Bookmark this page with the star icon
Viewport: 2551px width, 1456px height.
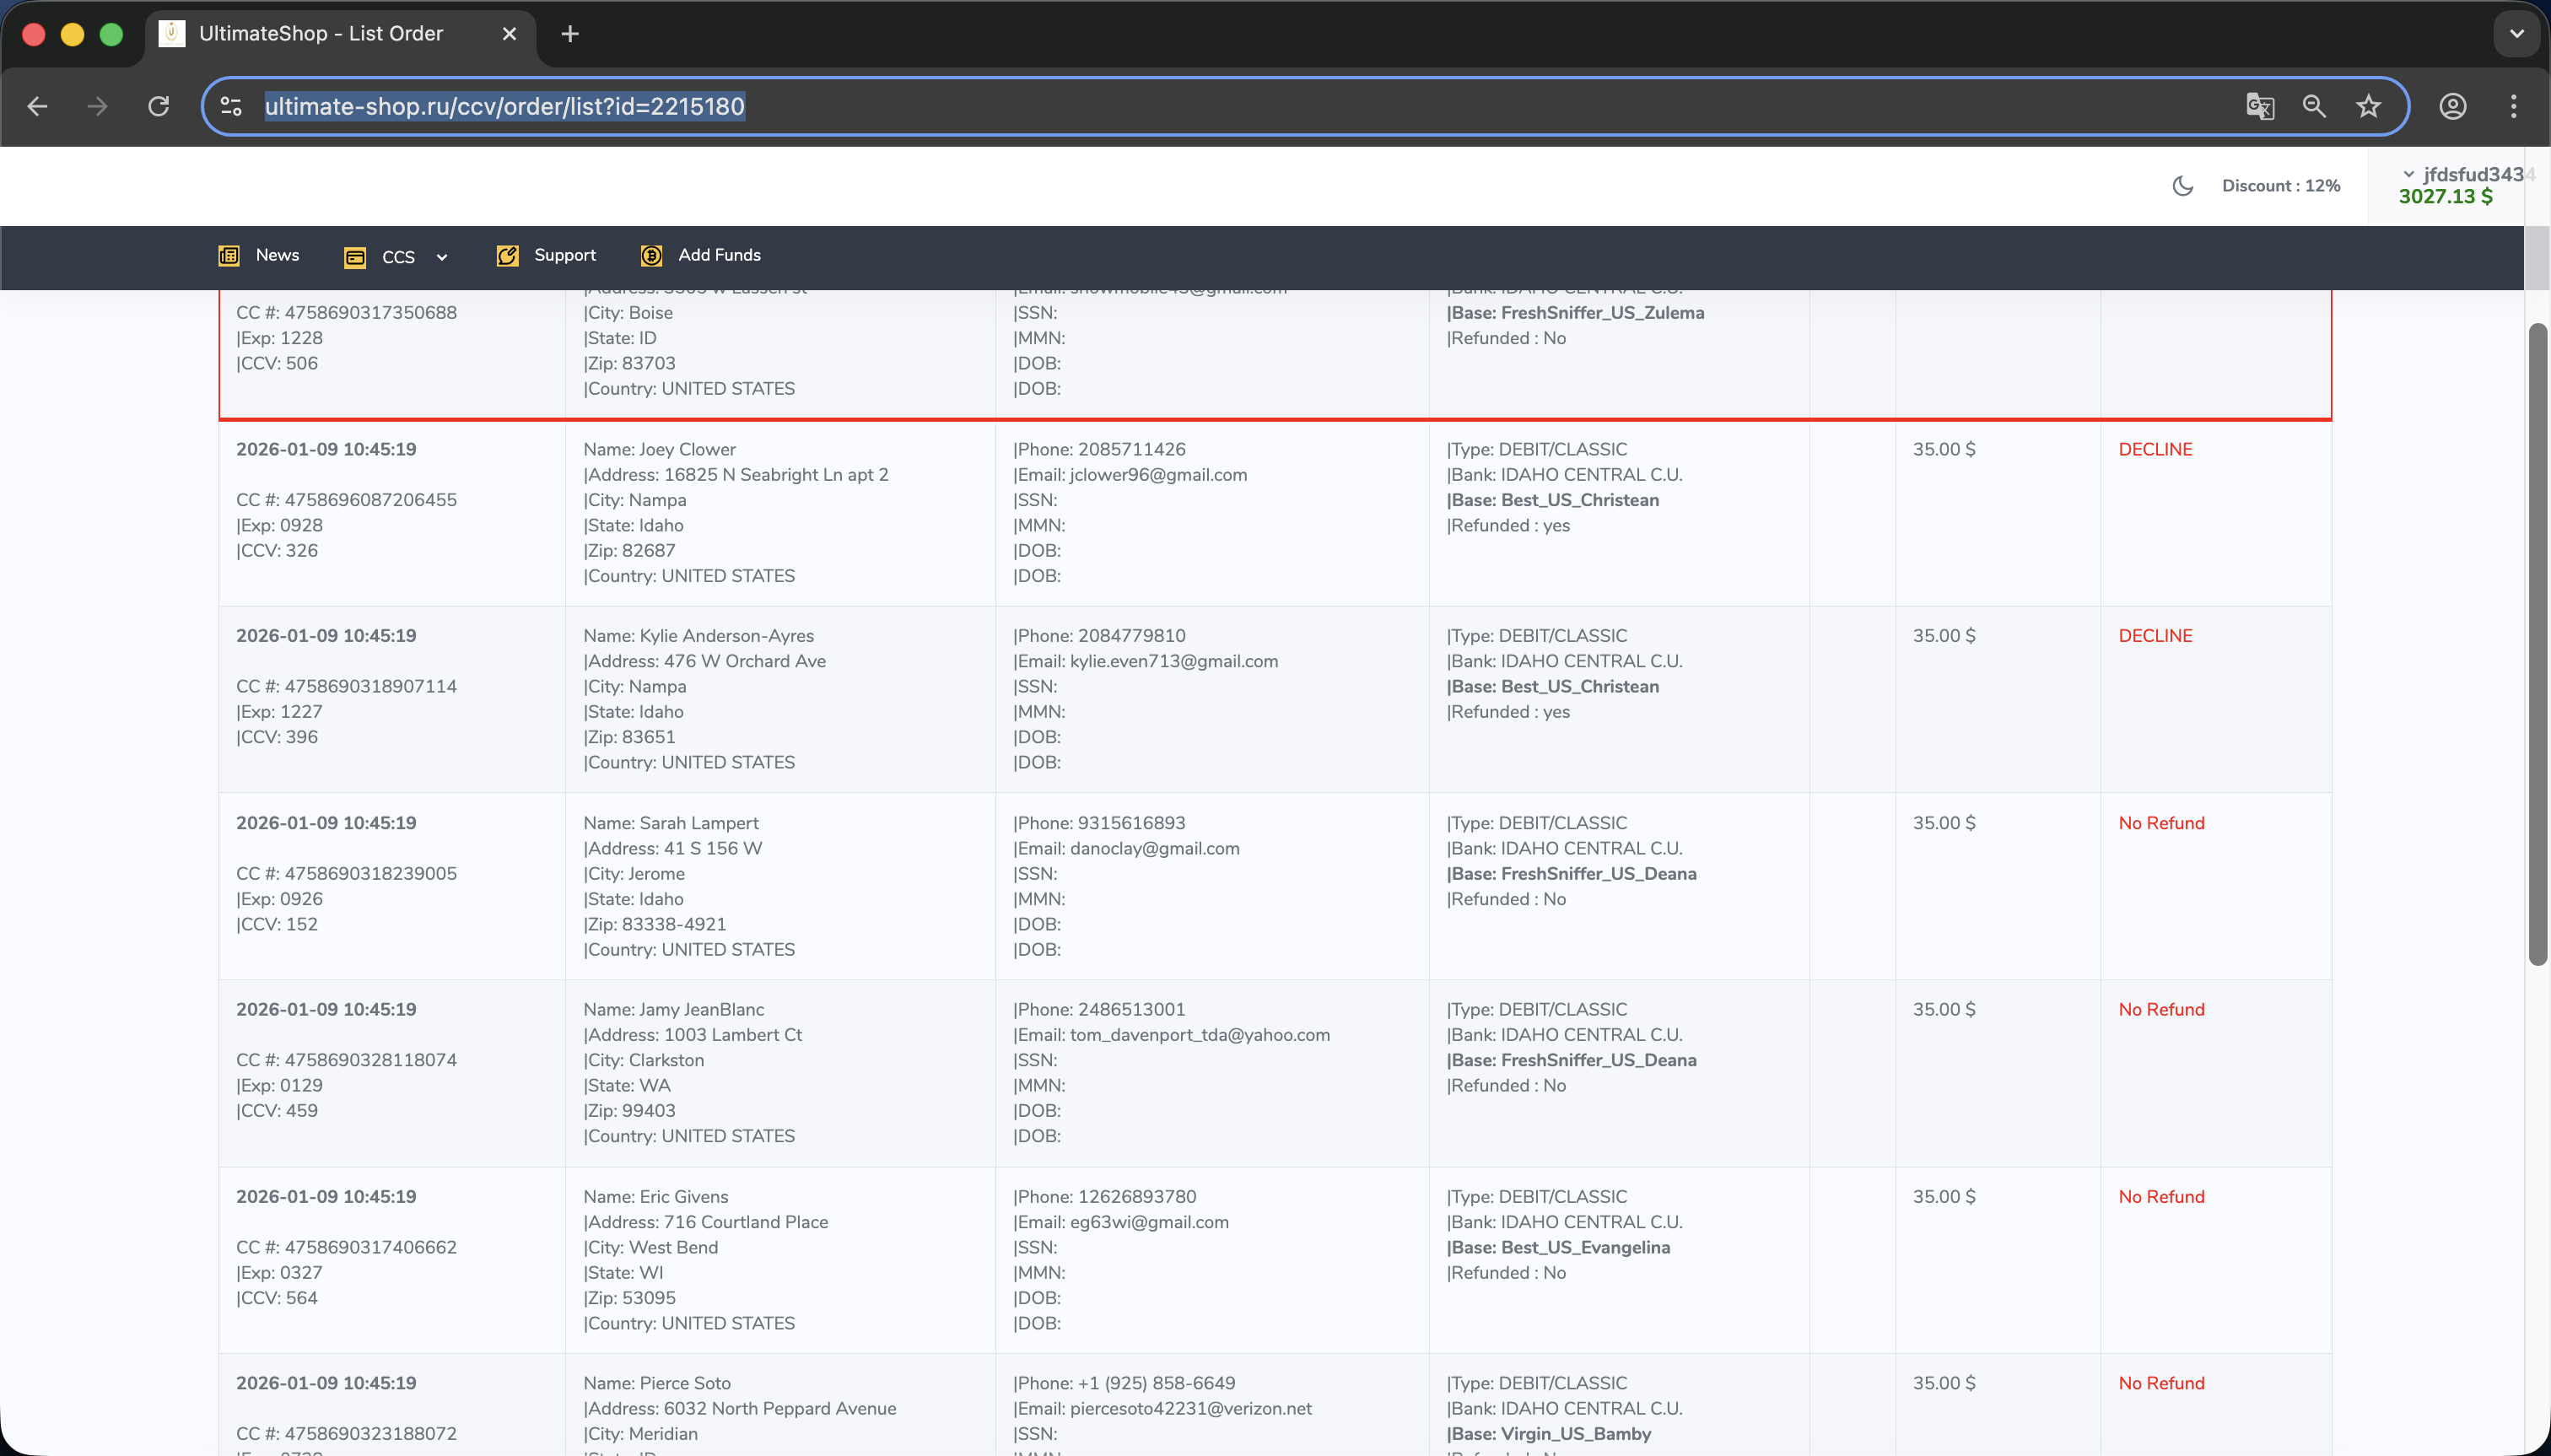2368,106
